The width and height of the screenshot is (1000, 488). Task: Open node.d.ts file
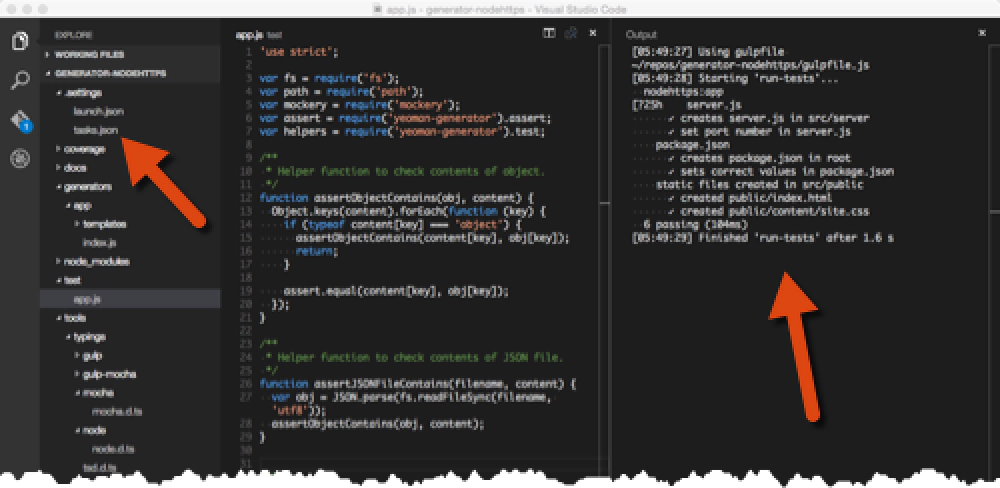[112, 449]
